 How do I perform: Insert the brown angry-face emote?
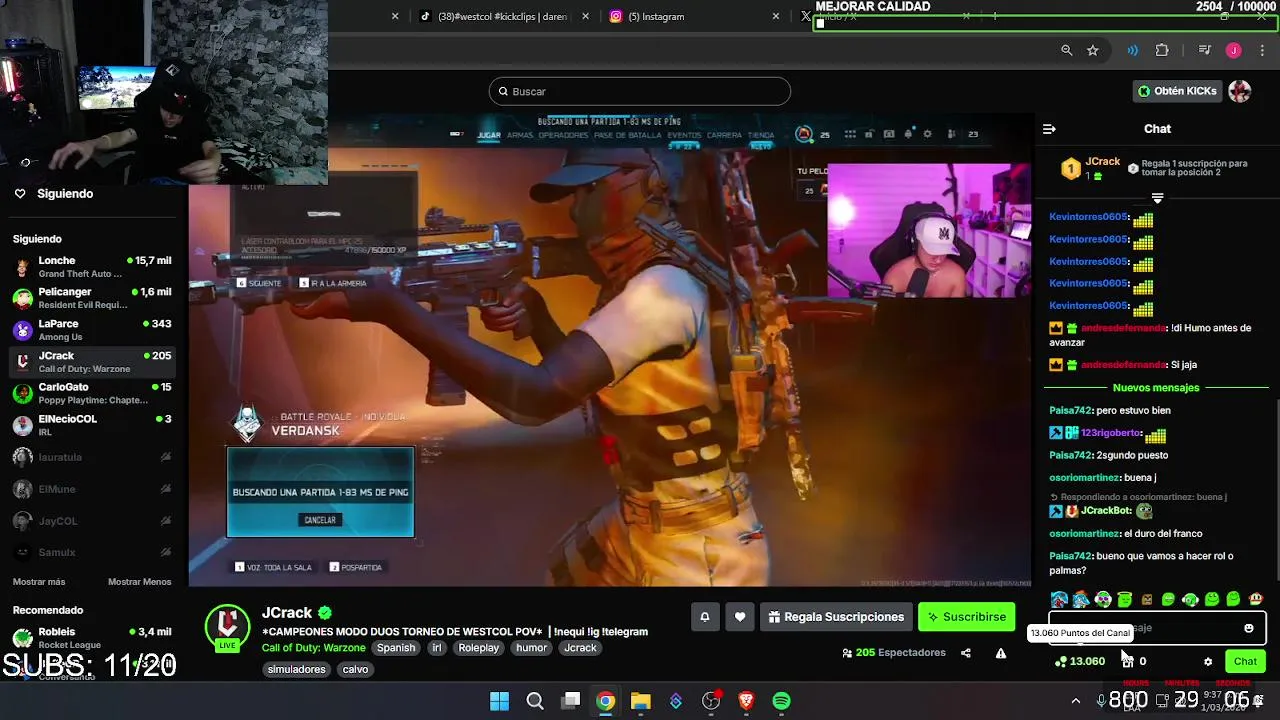pyautogui.click(x=1147, y=600)
